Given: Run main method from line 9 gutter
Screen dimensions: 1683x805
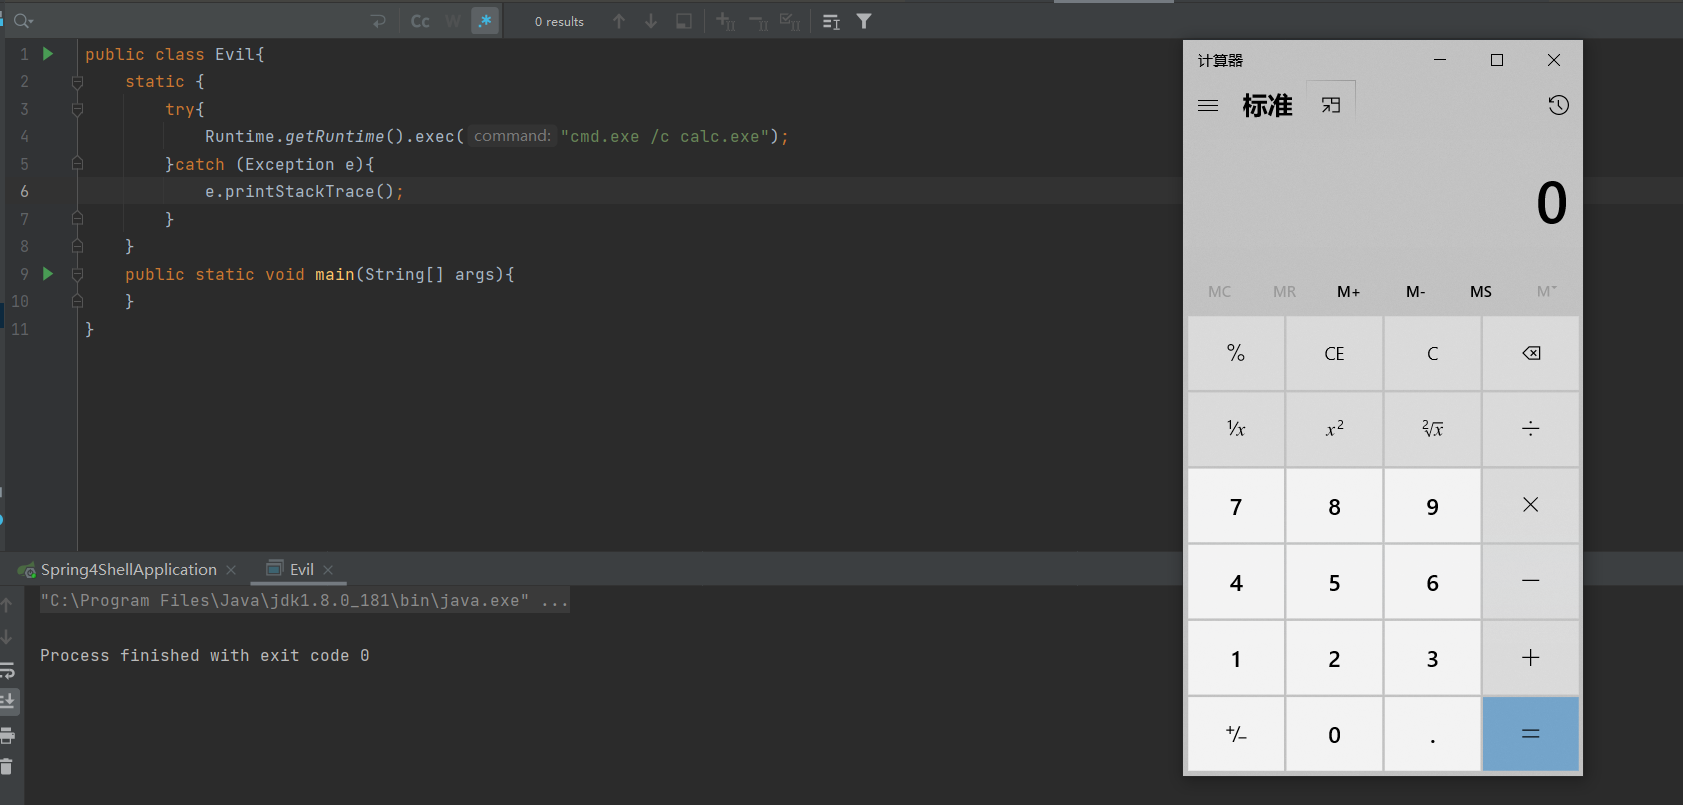Looking at the screenshot, I should pyautogui.click(x=47, y=274).
